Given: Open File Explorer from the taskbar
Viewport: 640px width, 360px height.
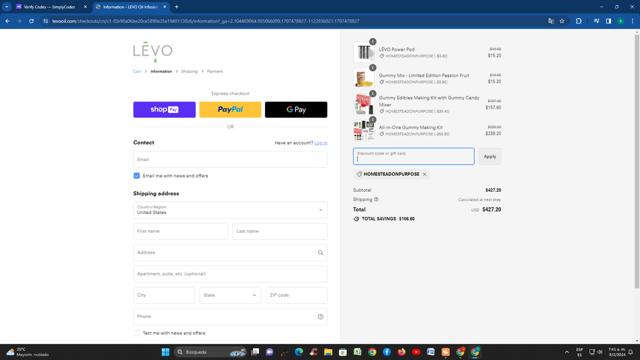Looking at the screenshot, I should pyautogui.click(x=328, y=352).
